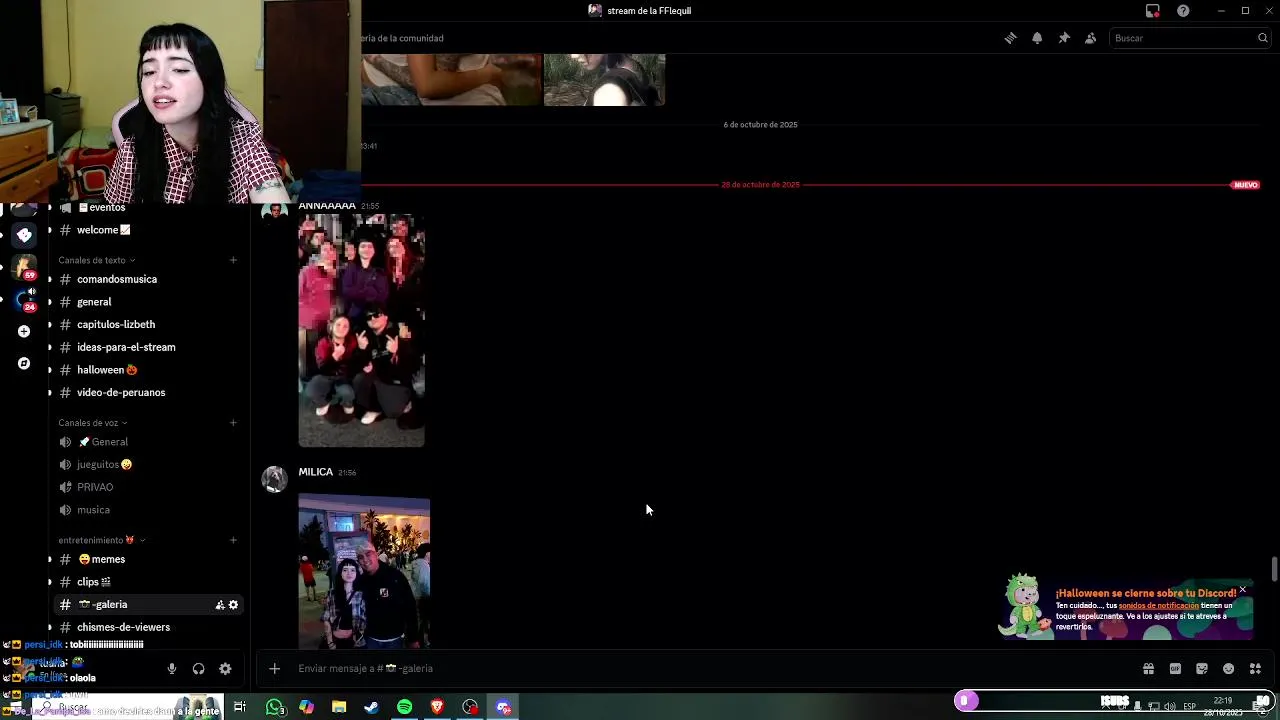
Task: Create channel plus beside 'entretenimiento'
Action: 233,540
